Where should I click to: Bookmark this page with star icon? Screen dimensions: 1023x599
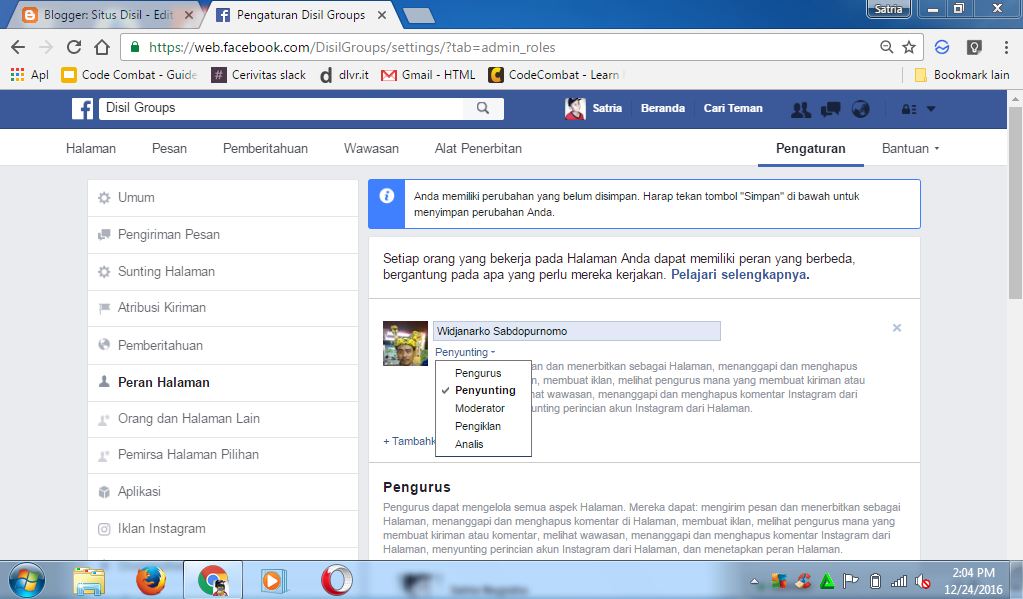click(909, 47)
